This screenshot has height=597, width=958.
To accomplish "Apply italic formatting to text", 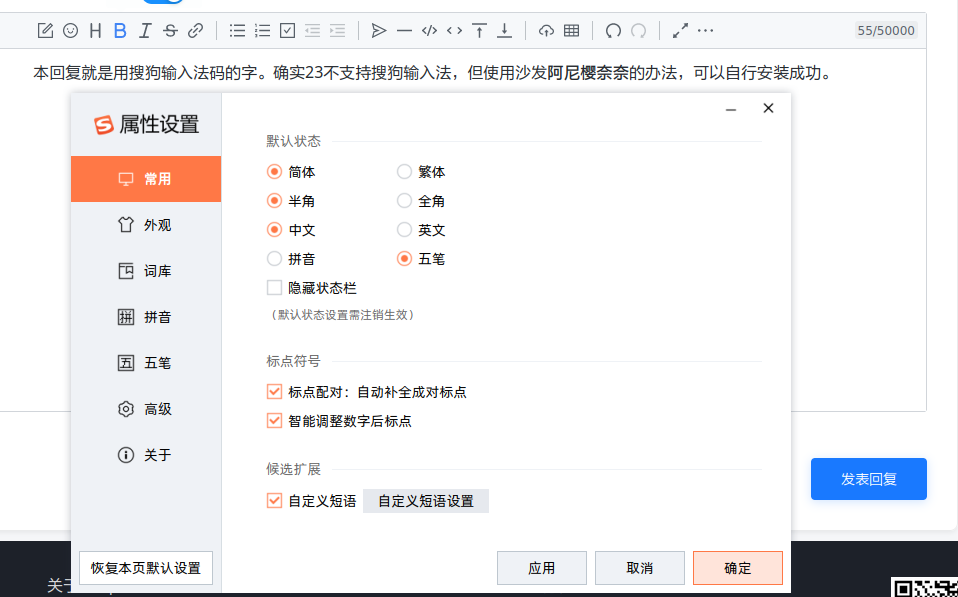I will pos(144,30).
